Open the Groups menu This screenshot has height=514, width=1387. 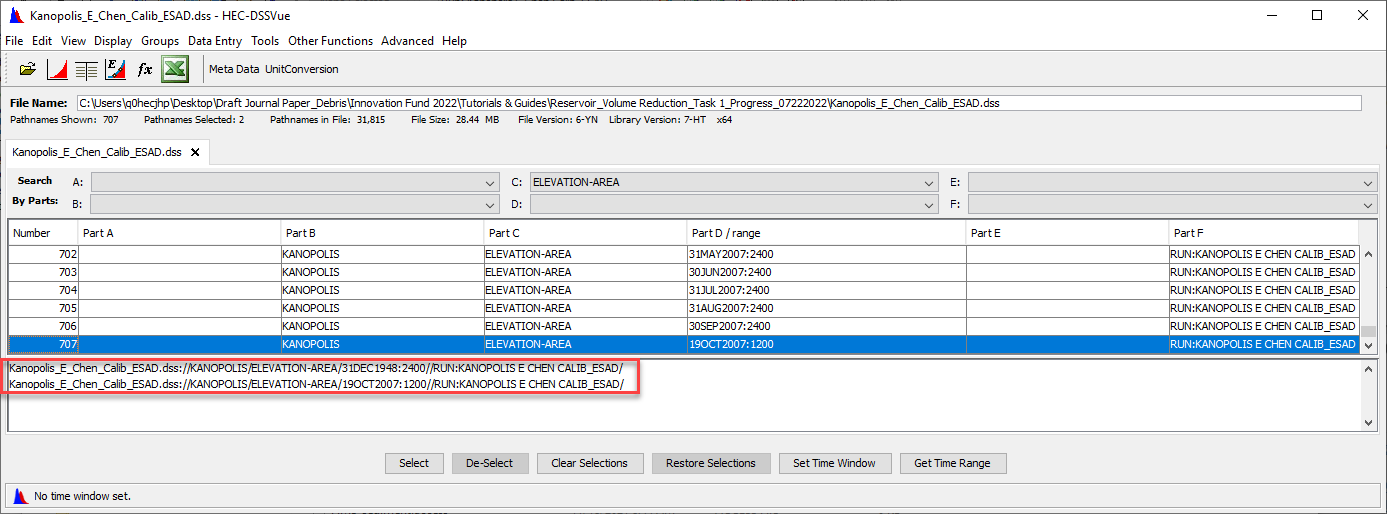pyautogui.click(x=160, y=41)
